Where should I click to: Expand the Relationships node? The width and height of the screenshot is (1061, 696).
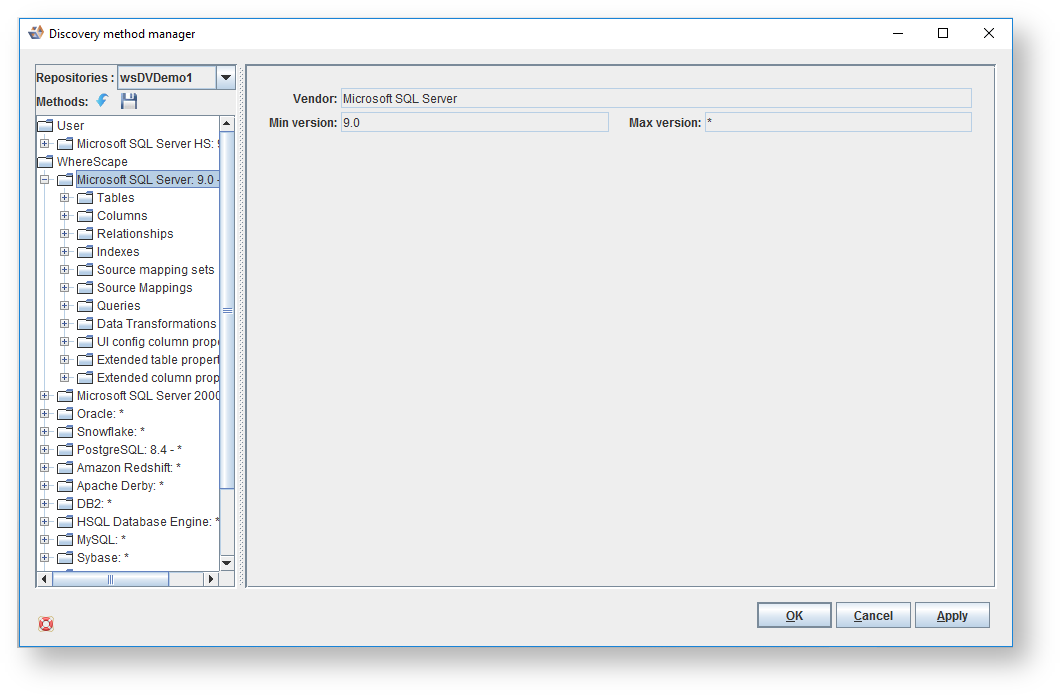pyautogui.click(x=64, y=233)
